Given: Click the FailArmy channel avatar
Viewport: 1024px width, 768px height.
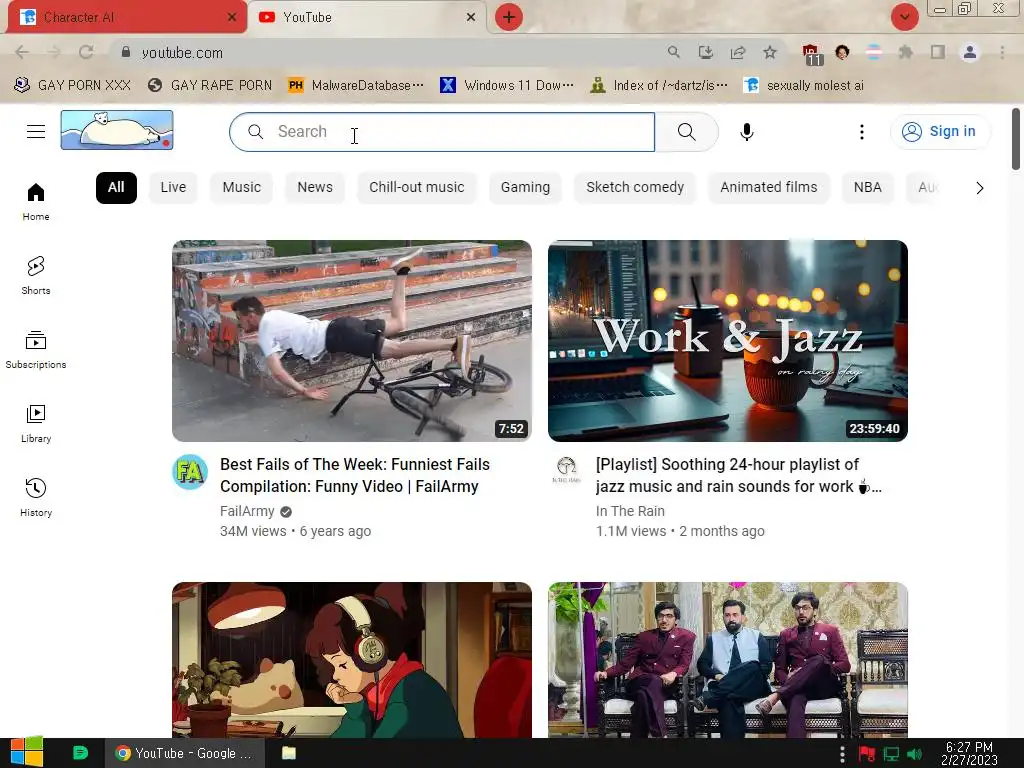Looking at the screenshot, I should point(190,472).
